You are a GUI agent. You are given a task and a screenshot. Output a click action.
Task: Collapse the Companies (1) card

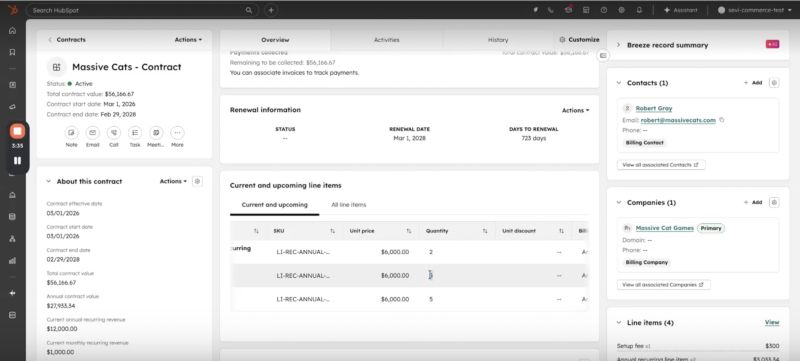tap(619, 202)
